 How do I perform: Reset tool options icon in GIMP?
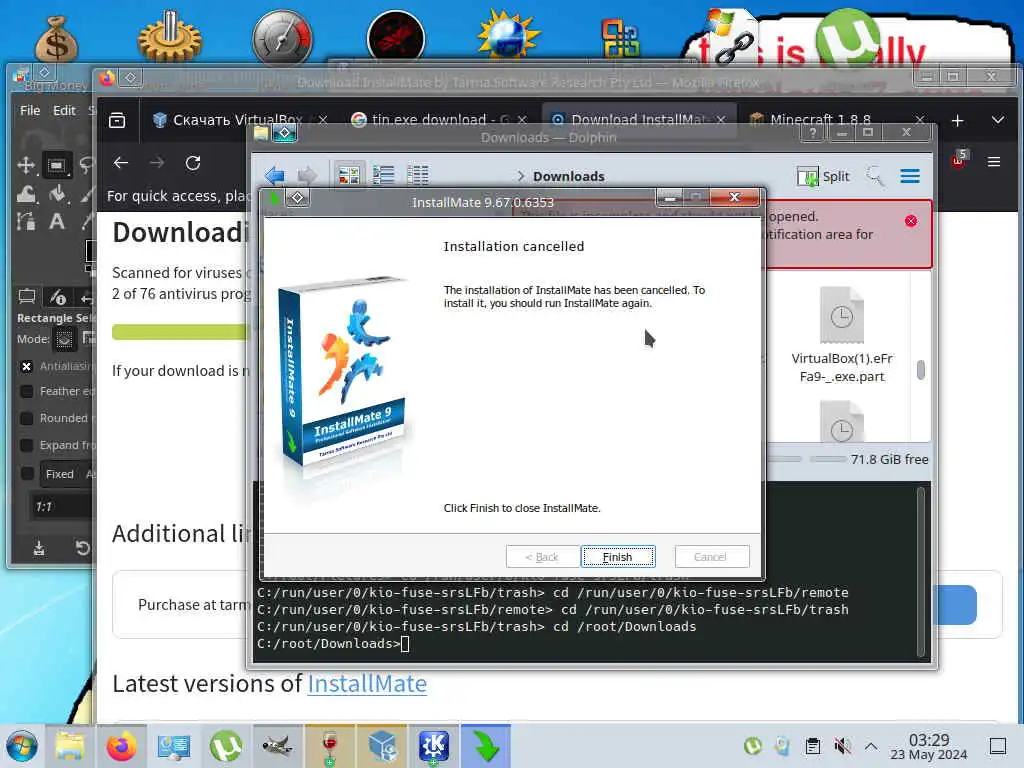pos(82,548)
